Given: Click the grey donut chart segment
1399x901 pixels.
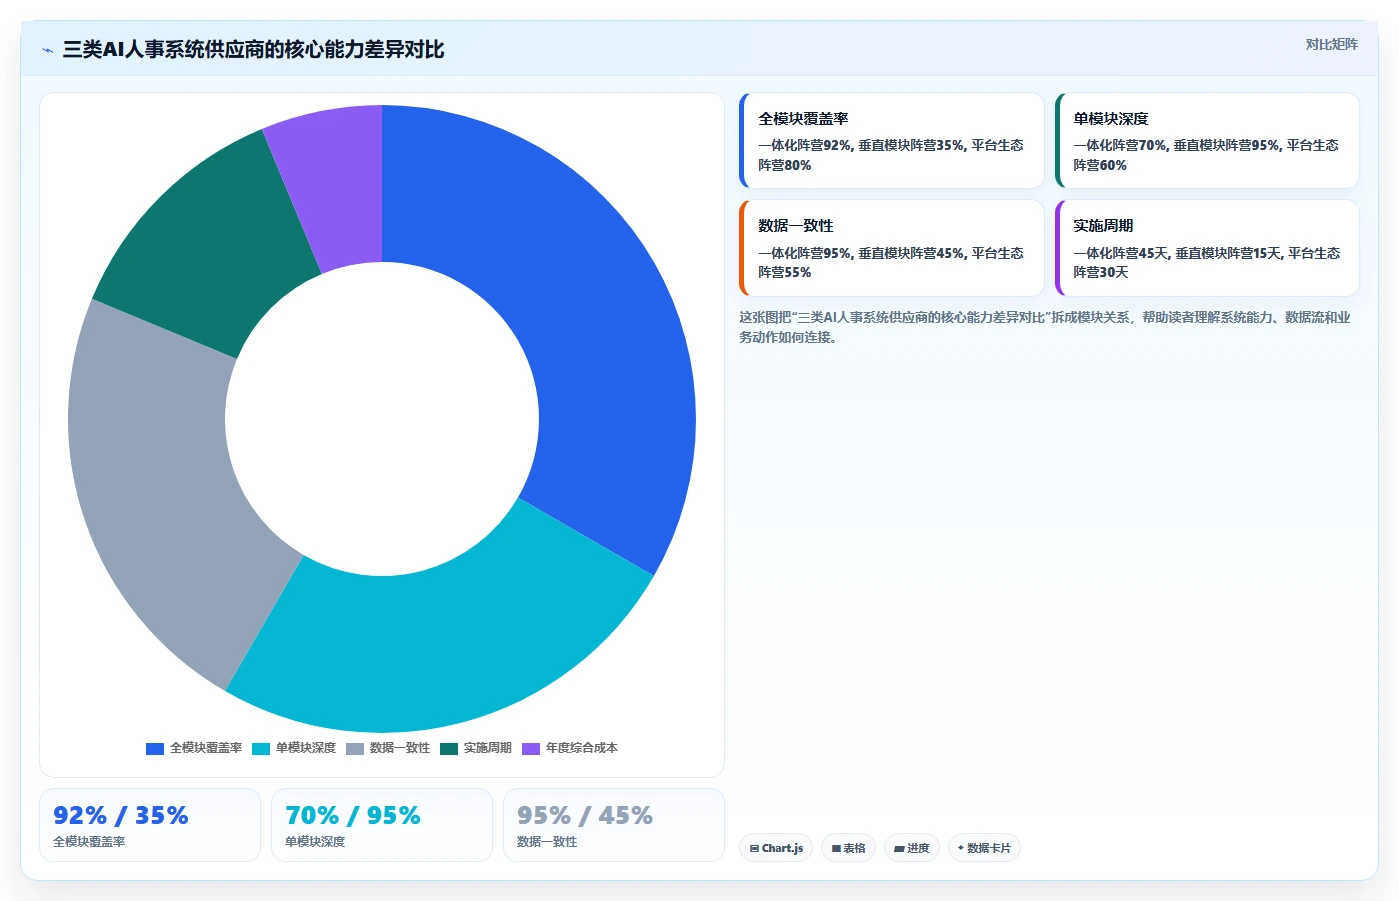Looking at the screenshot, I should 155,480.
